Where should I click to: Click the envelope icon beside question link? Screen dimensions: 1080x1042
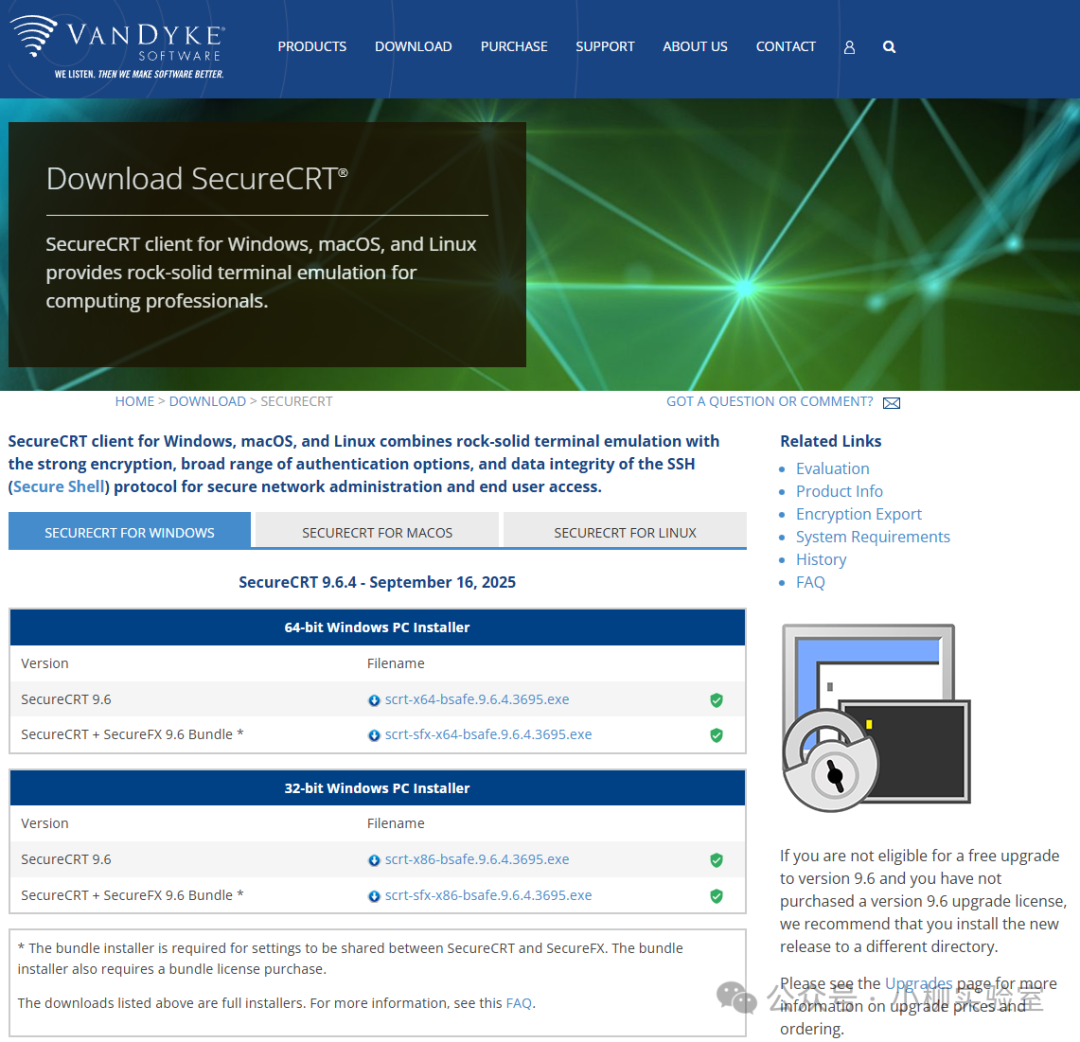891,403
